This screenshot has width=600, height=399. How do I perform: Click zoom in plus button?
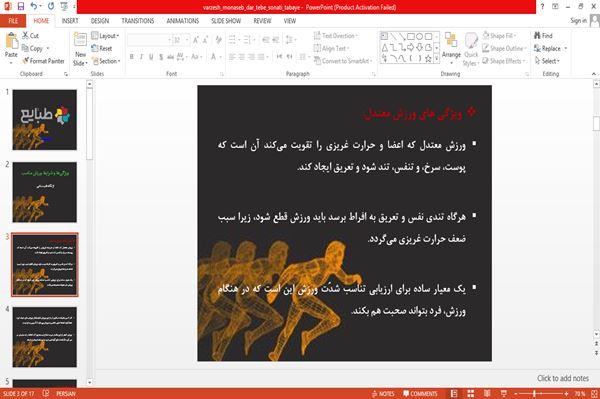point(566,394)
